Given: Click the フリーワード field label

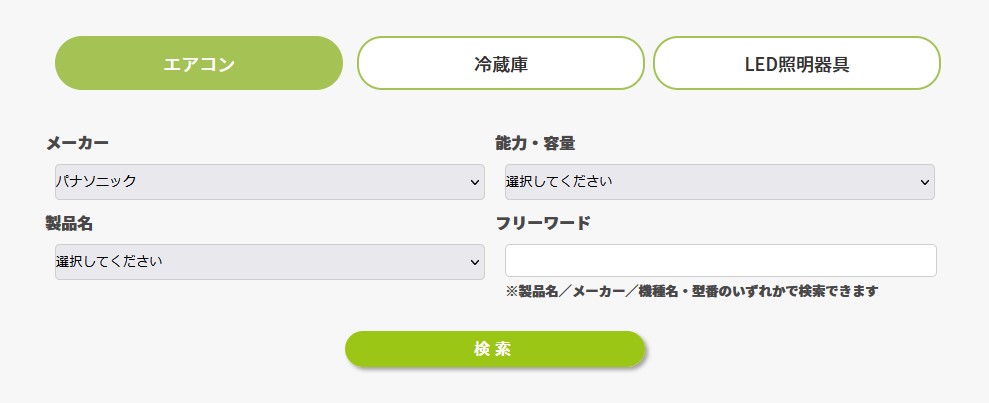Looking at the screenshot, I should [543, 223].
